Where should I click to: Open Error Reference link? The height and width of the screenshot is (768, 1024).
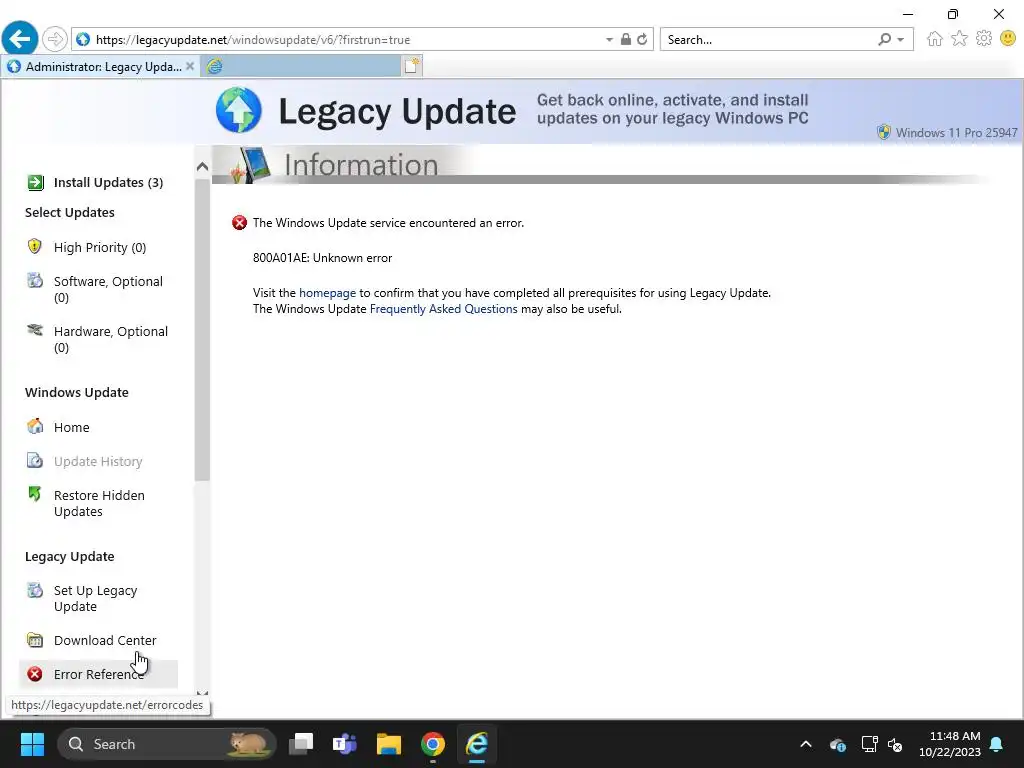99,675
